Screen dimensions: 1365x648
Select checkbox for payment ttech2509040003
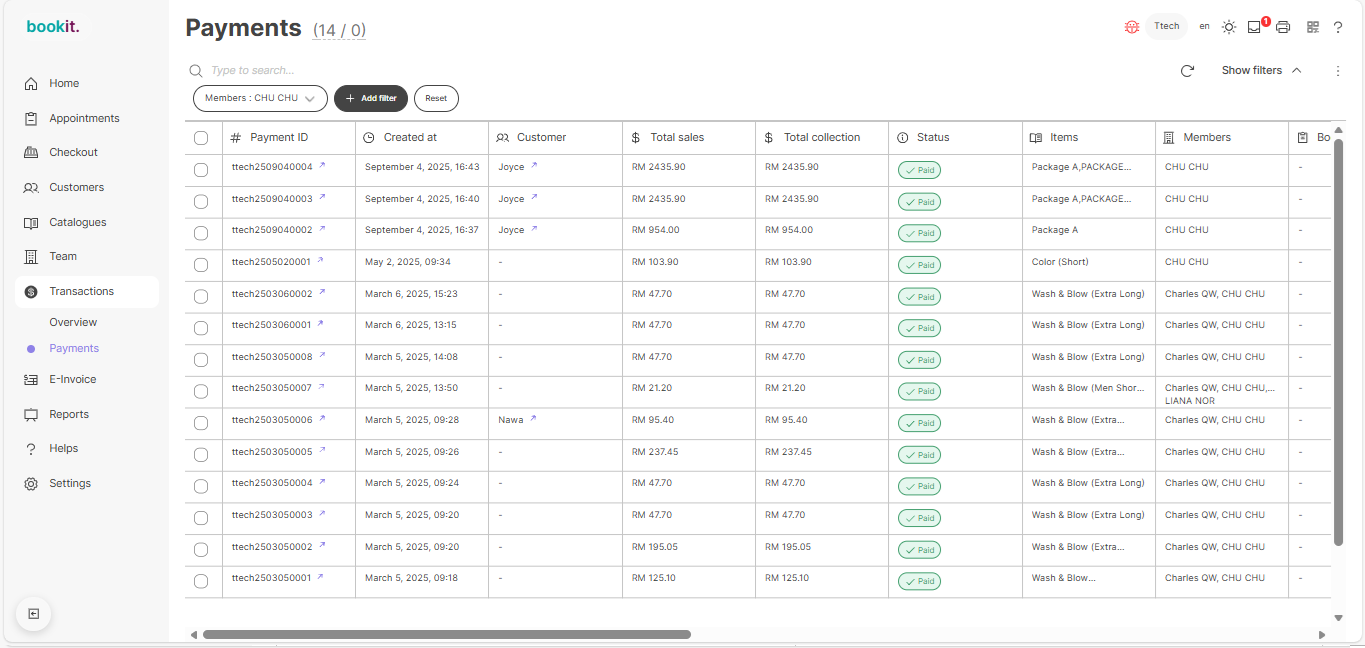click(201, 202)
